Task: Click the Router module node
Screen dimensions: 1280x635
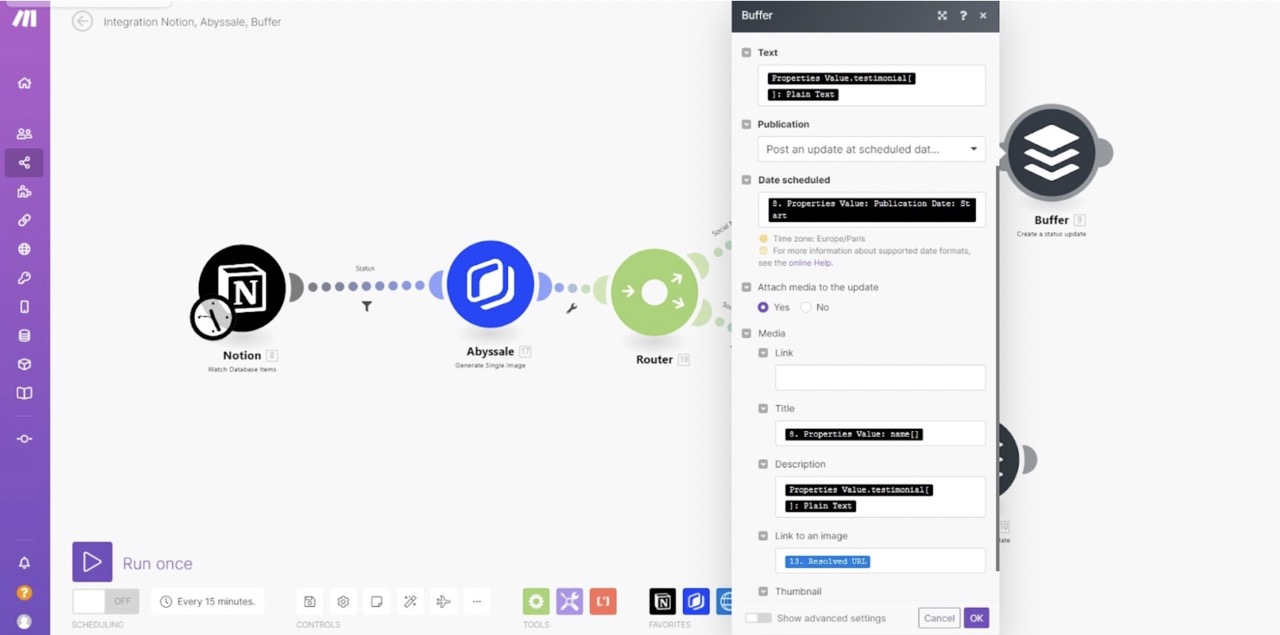Action: point(654,293)
